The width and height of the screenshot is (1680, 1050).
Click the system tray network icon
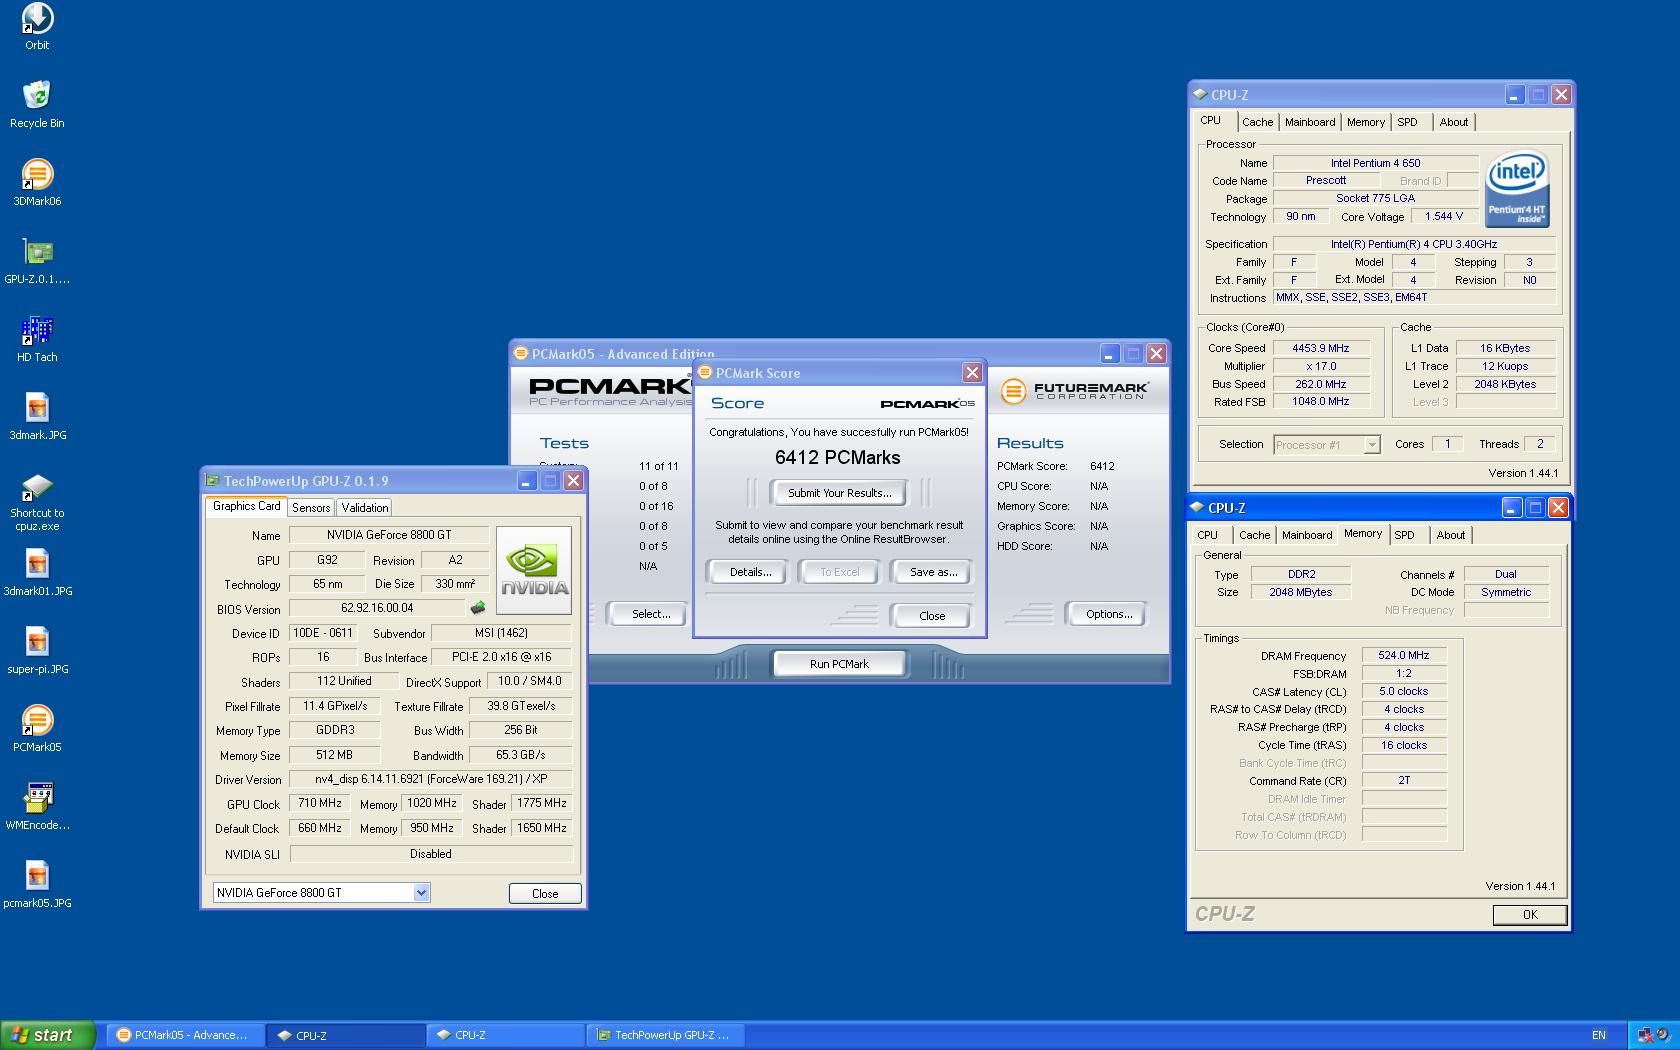click(x=1645, y=1035)
